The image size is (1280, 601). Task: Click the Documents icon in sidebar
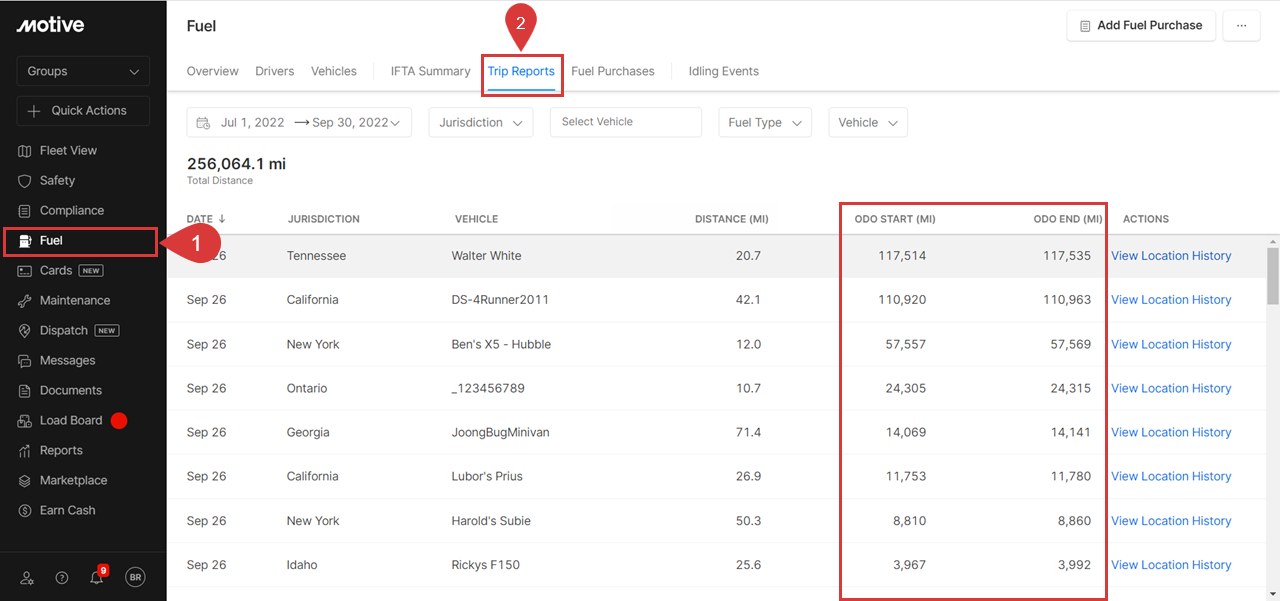(x=25, y=391)
